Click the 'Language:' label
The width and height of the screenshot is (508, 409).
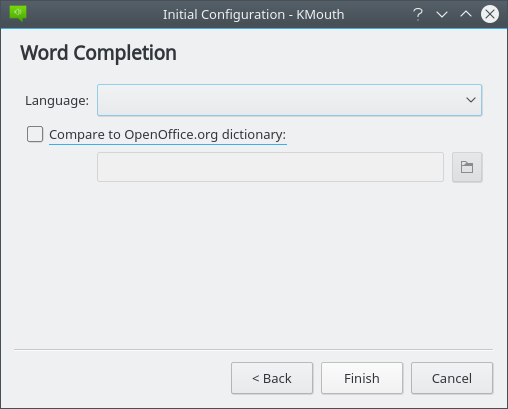coord(57,101)
